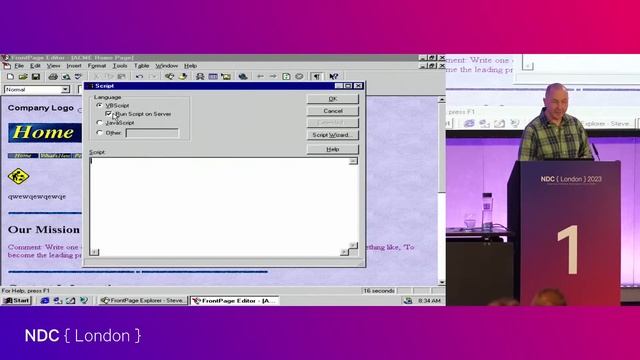The width and height of the screenshot is (640, 360).
Task: Open the Table menu
Action: coord(141,66)
